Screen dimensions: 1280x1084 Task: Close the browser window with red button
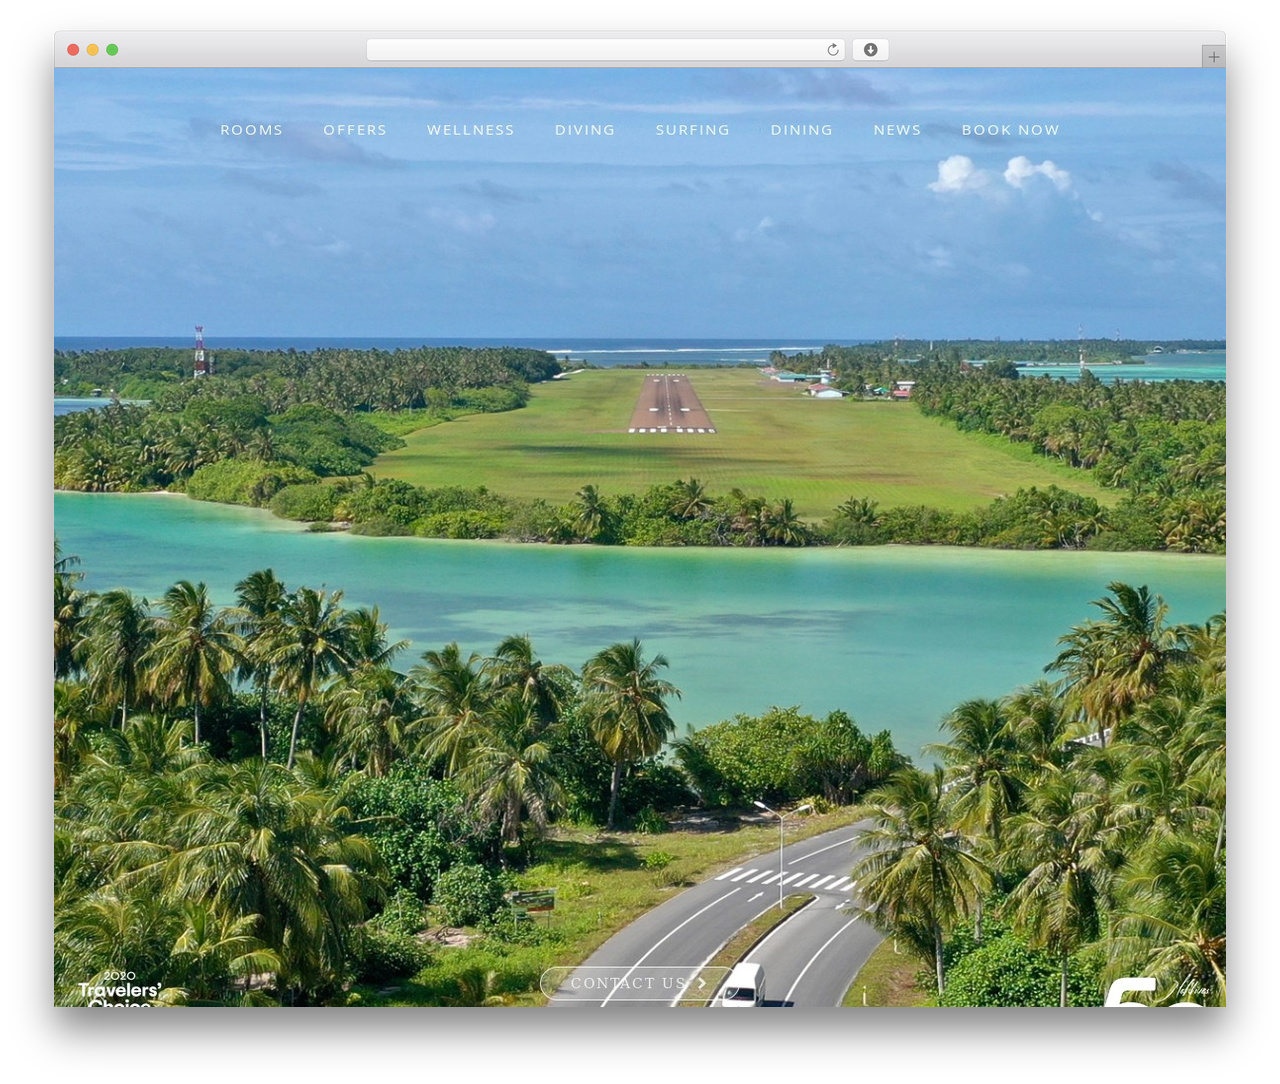click(x=73, y=50)
